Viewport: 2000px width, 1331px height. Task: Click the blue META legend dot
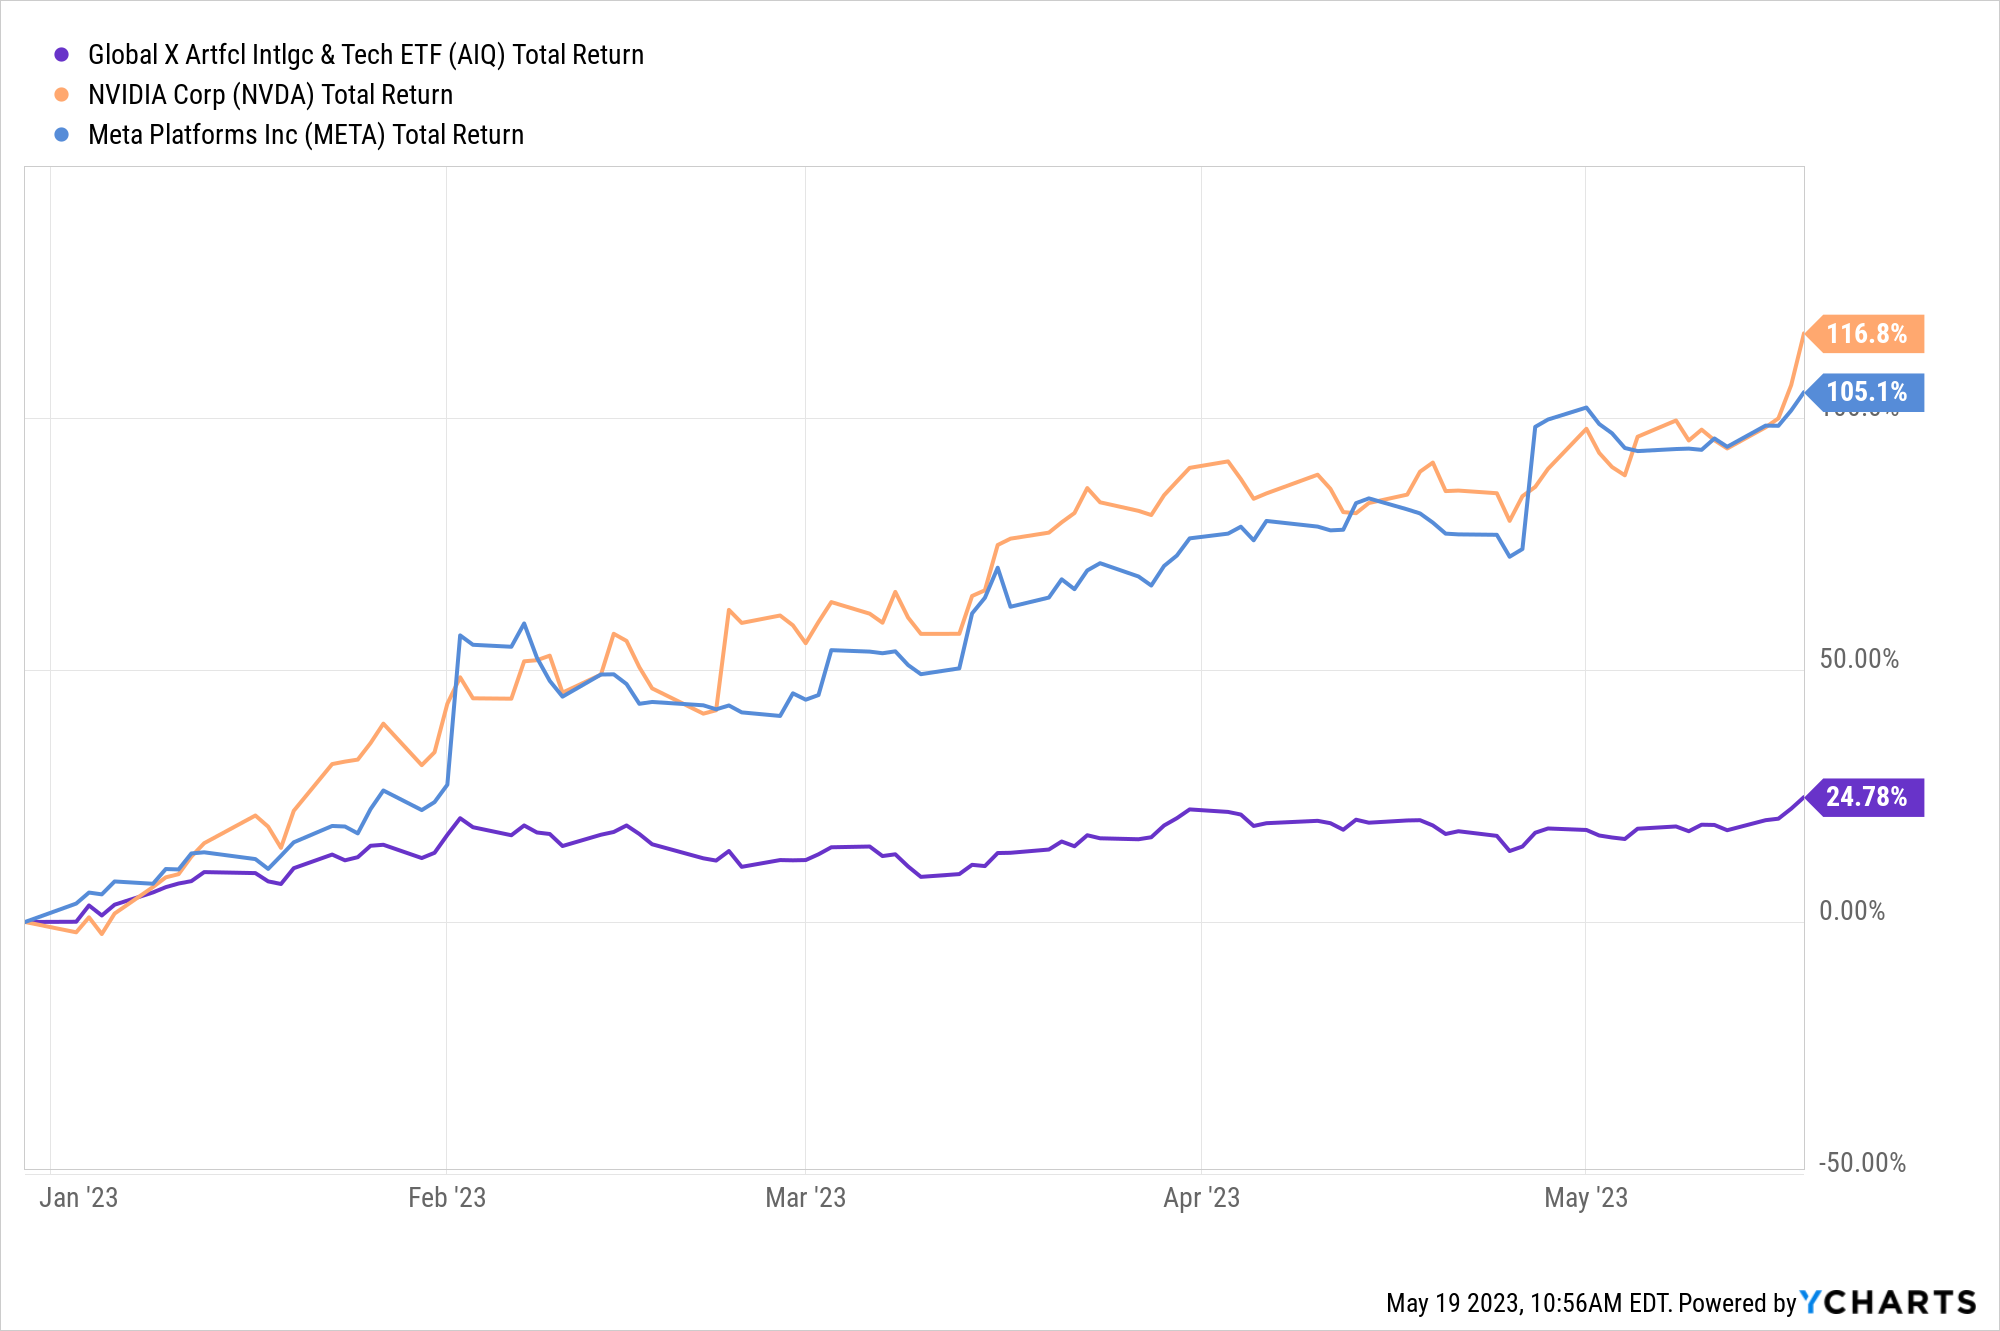(x=62, y=135)
